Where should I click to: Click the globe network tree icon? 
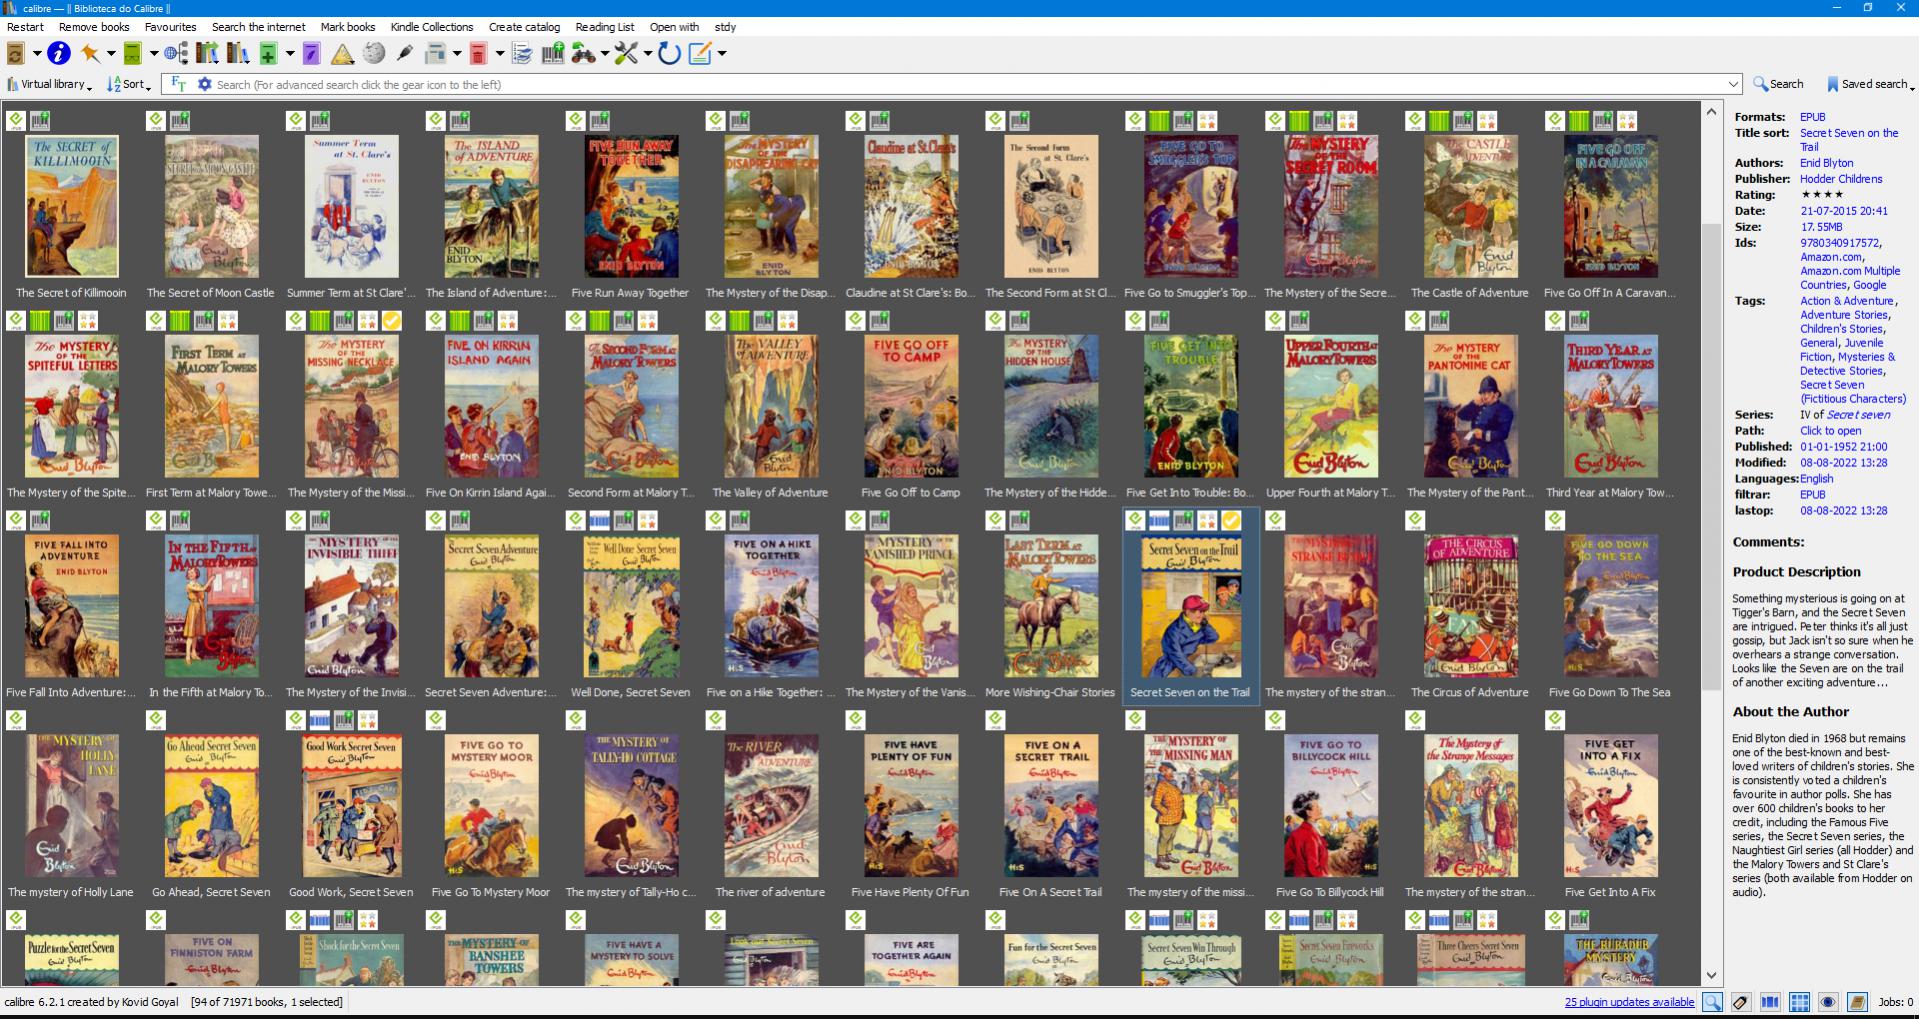pyautogui.click(x=176, y=53)
